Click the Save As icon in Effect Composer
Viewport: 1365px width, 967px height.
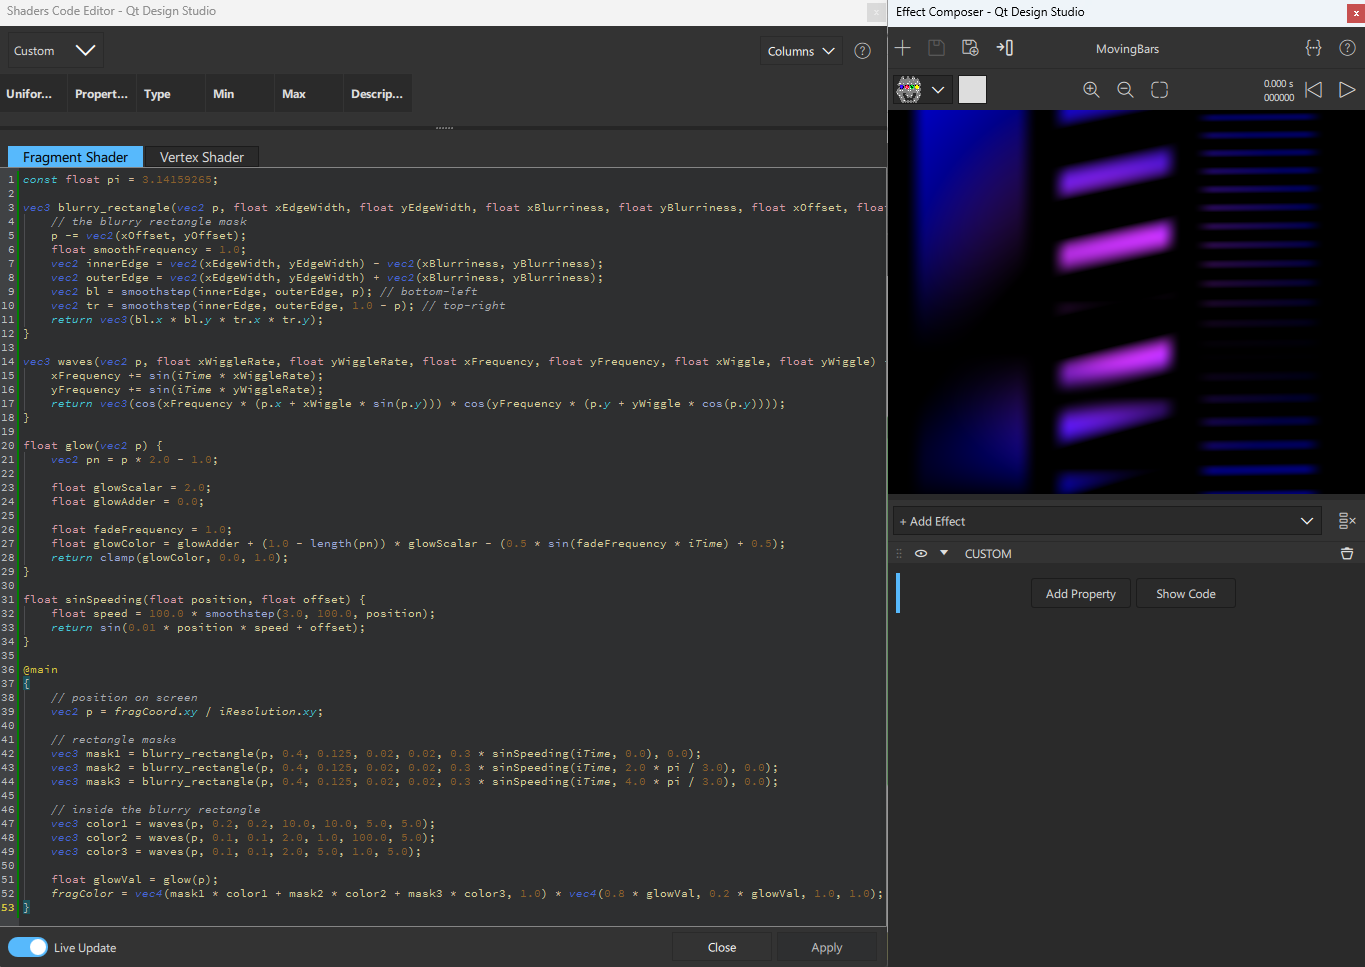point(970,47)
